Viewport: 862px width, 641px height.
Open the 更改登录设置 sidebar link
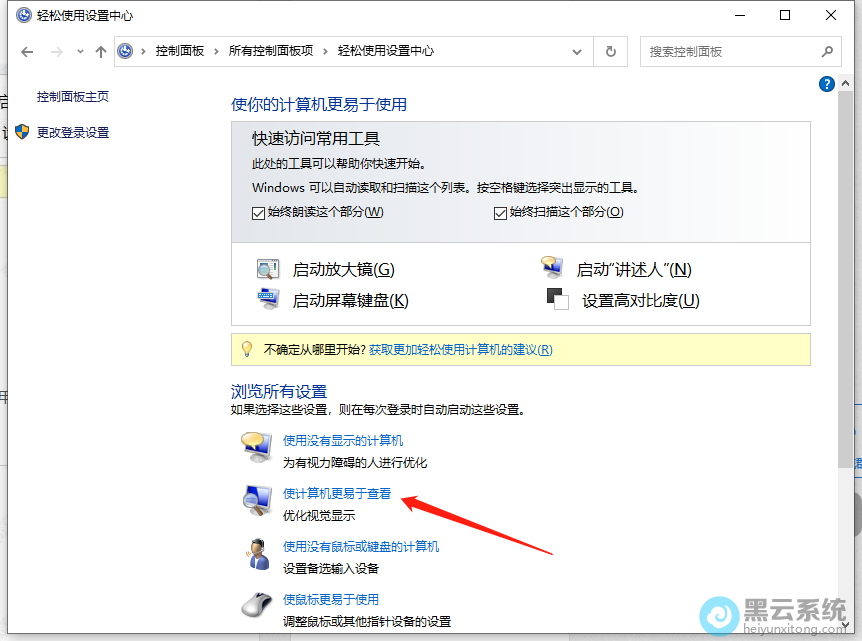point(73,132)
